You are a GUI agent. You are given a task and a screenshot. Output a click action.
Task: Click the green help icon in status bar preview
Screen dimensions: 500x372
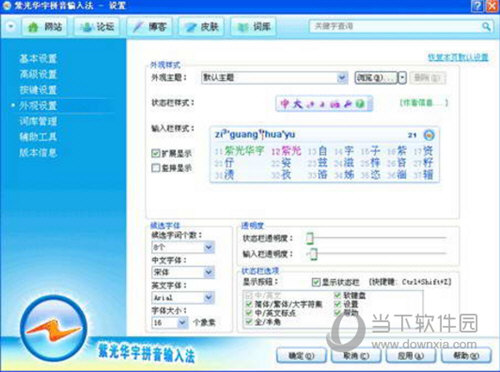click(x=360, y=104)
